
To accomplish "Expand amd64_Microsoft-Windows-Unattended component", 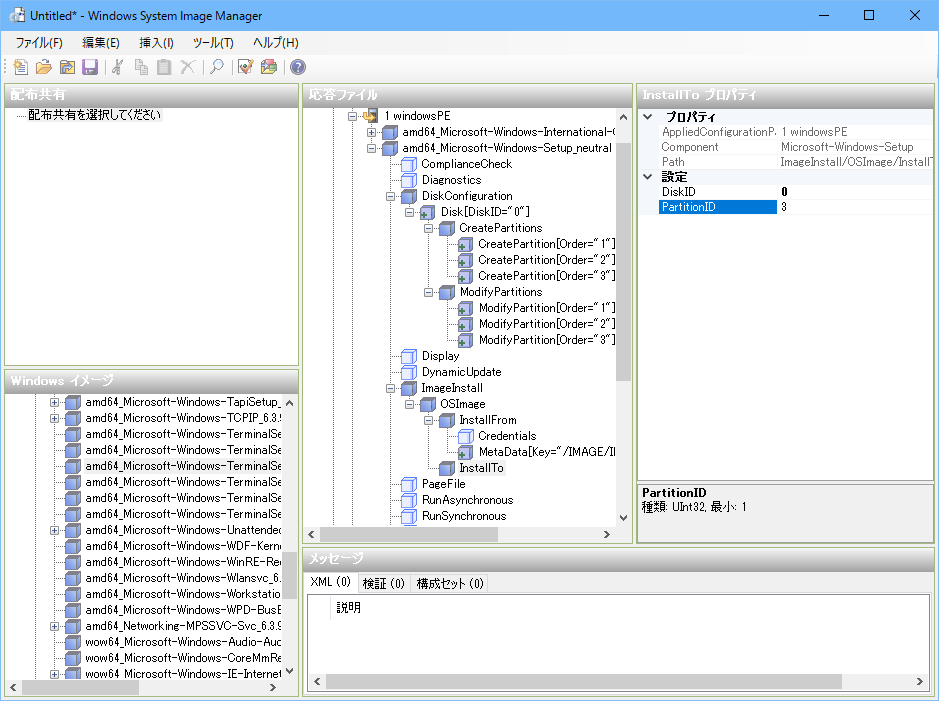I will tap(54, 530).
